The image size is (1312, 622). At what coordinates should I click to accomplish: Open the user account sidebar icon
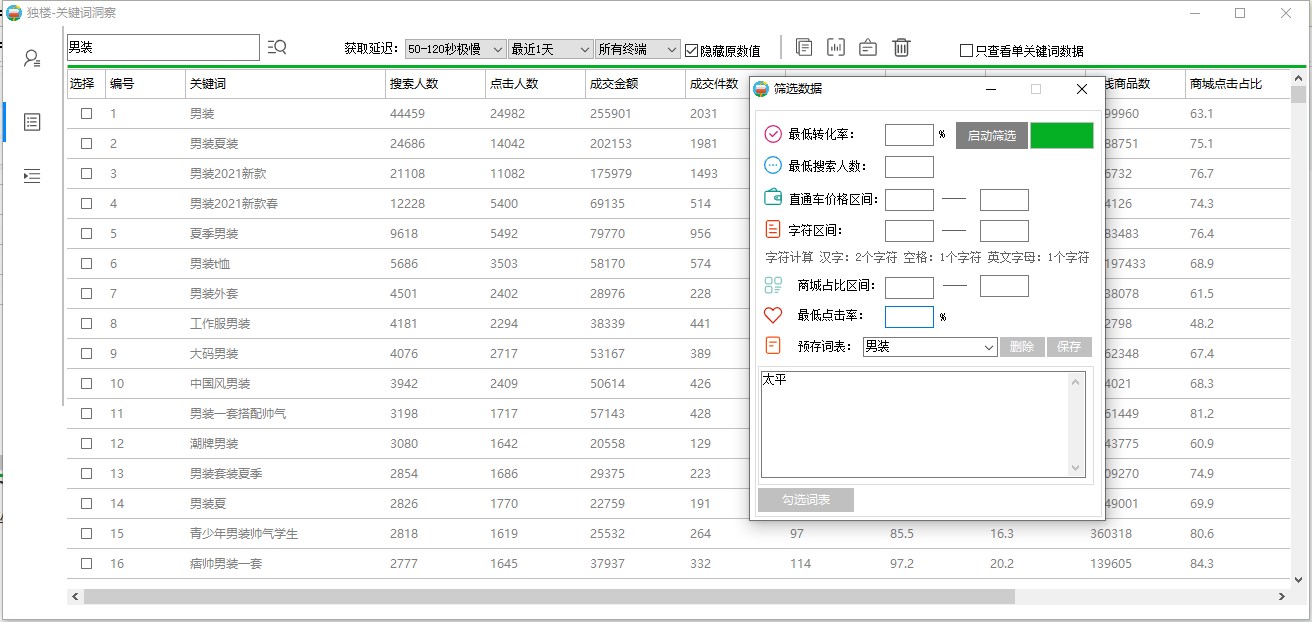[32, 58]
